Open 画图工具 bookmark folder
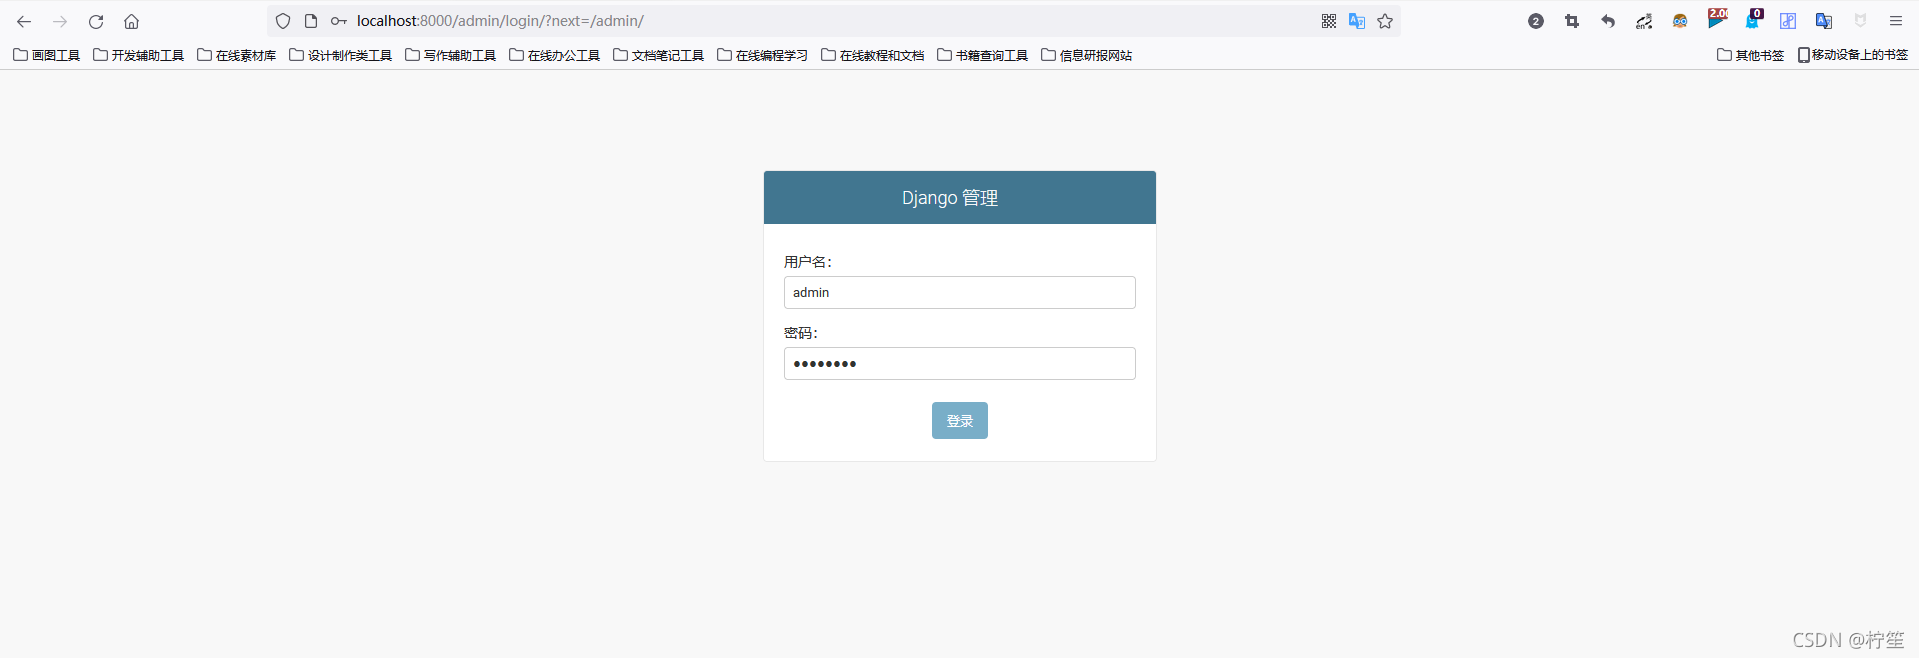This screenshot has width=1919, height=658. tap(47, 55)
